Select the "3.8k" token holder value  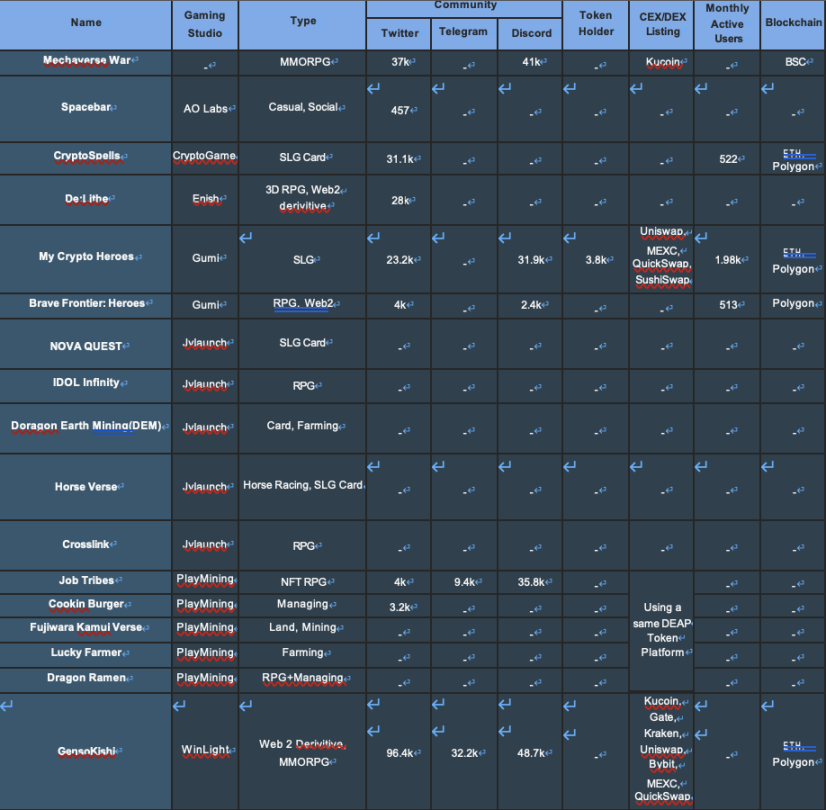596,260
